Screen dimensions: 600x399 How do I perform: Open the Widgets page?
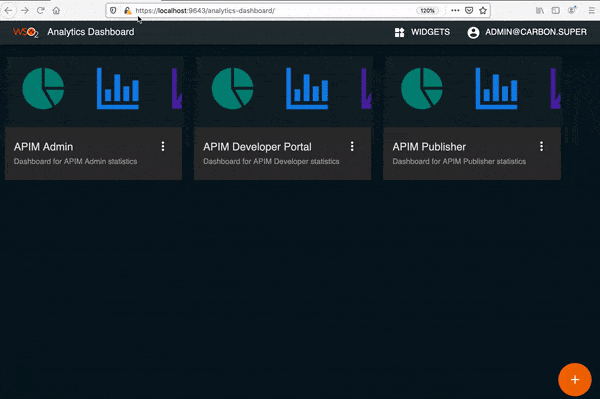tap(422, 32)
